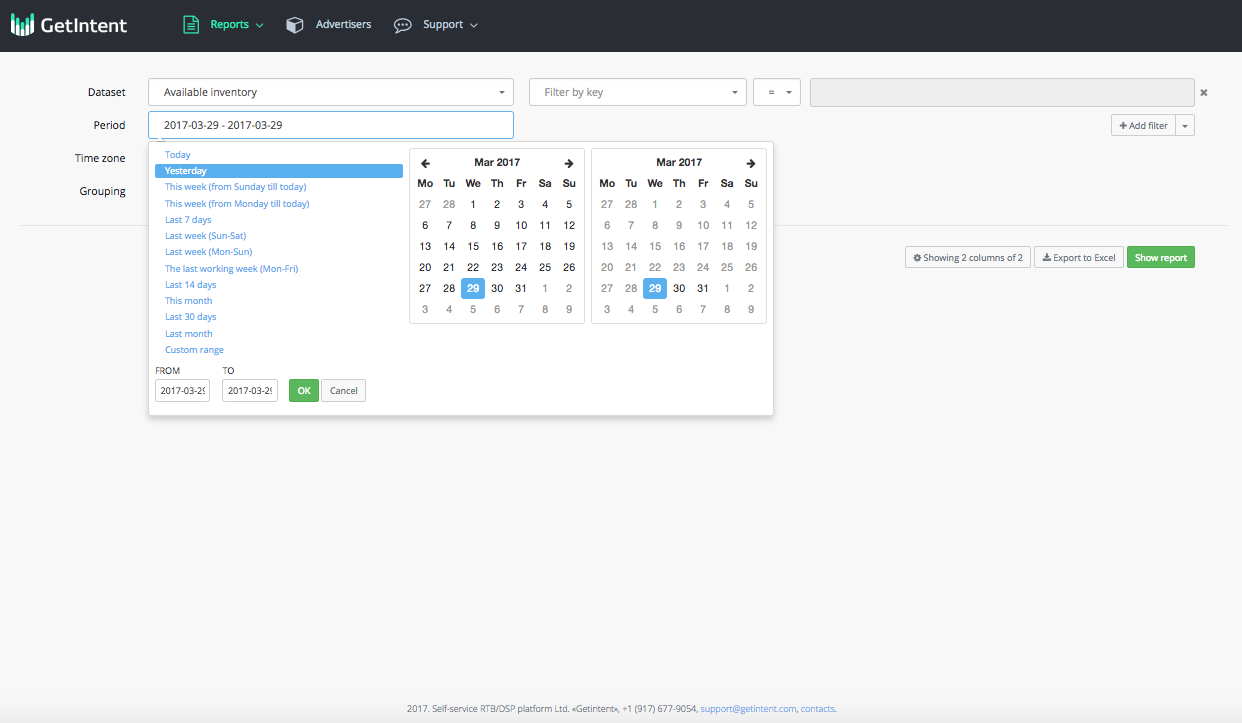The image size is (1242, 723).
Task: Expand the Add filter caret menu
Action: tap(1185, 126)
